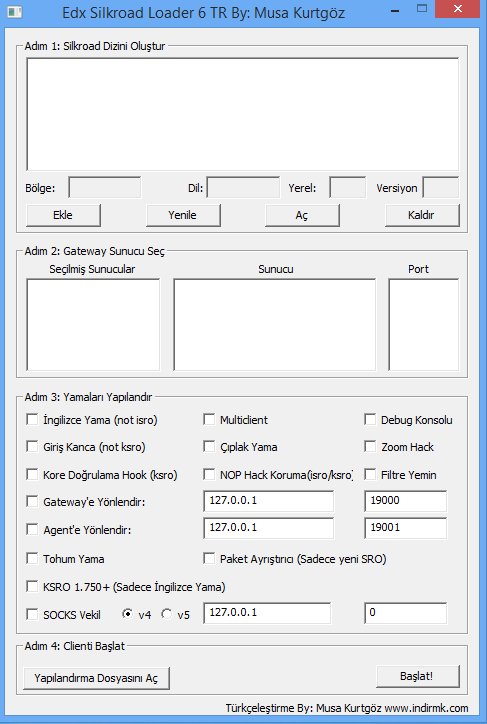The width and height of the screenshot is (487, 724).
Task: Enable Paket Ayrıştırıcı (Sadece yeni SRO)
Action: click(x=209, y=559)
